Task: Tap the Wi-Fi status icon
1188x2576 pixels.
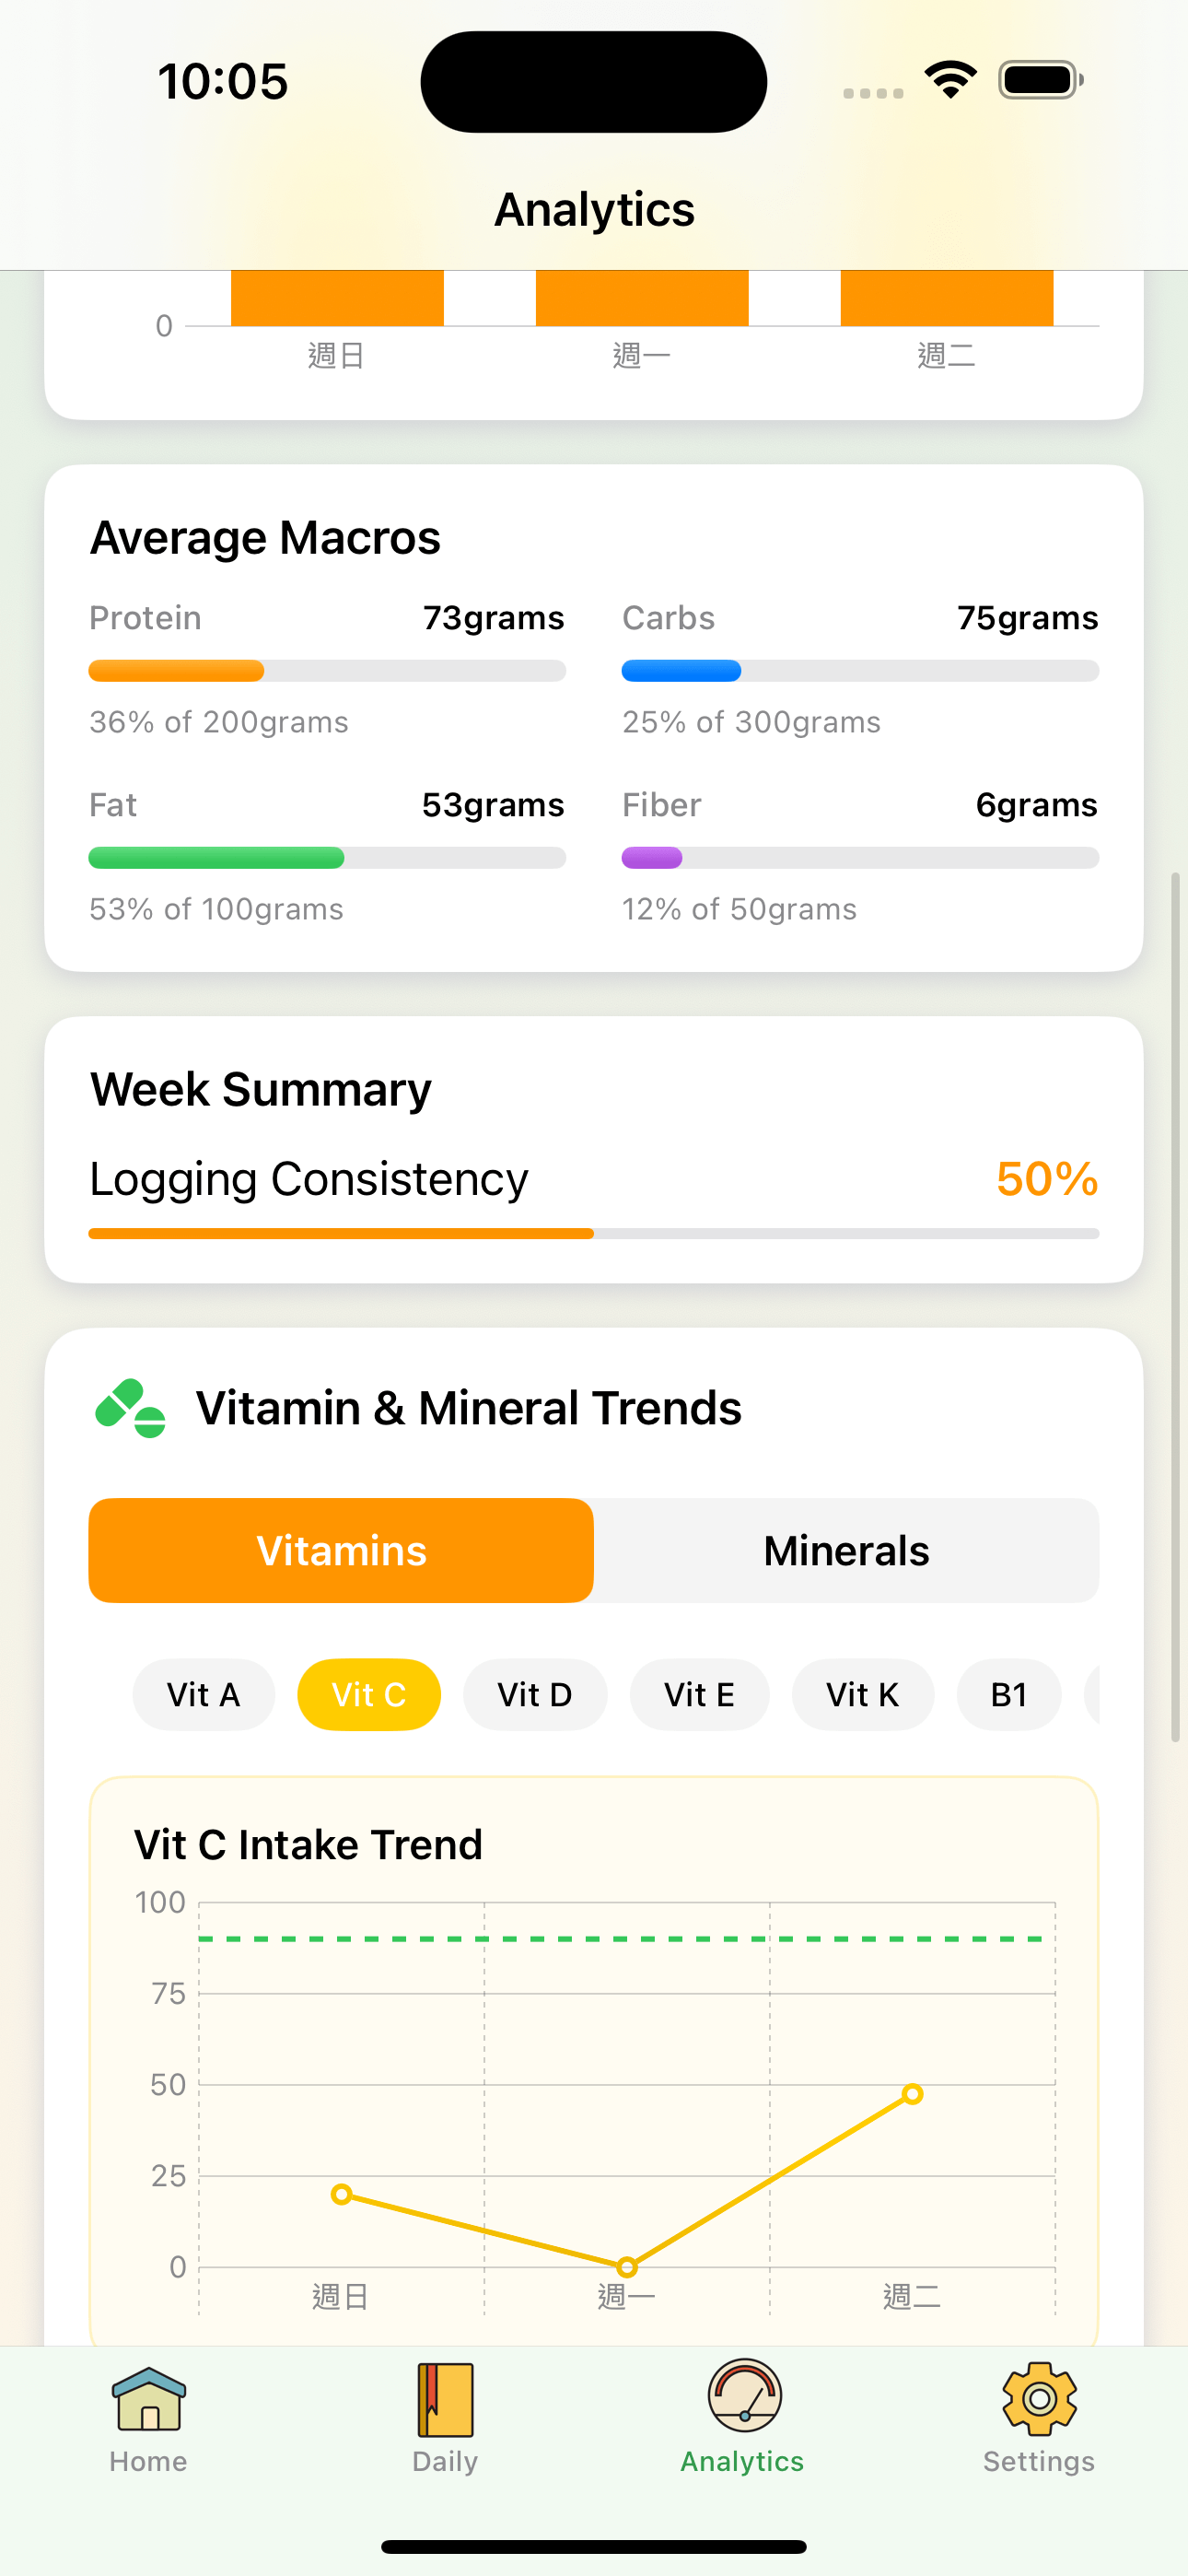Action: tap(950, 80)
